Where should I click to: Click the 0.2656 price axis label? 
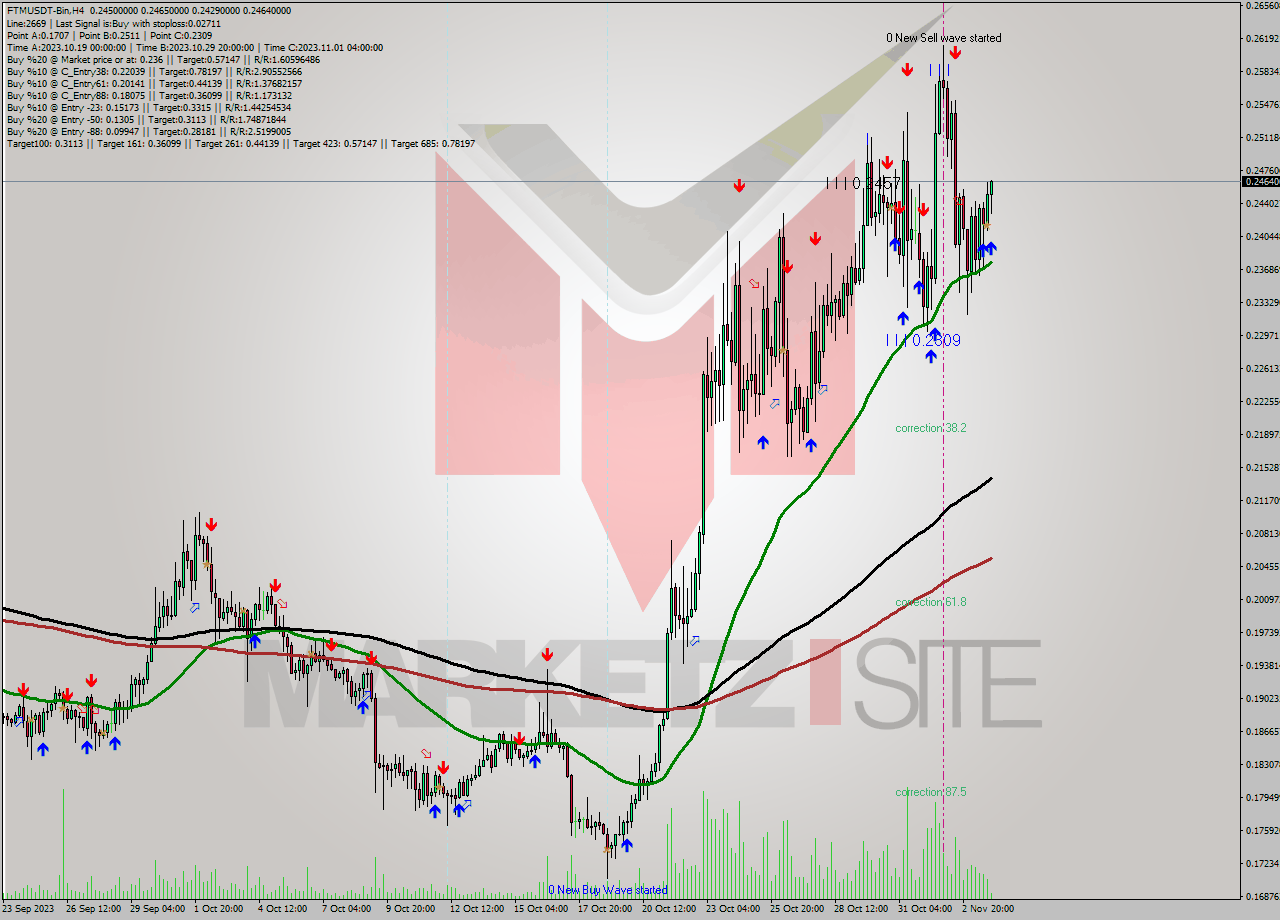click(1262, 6)
